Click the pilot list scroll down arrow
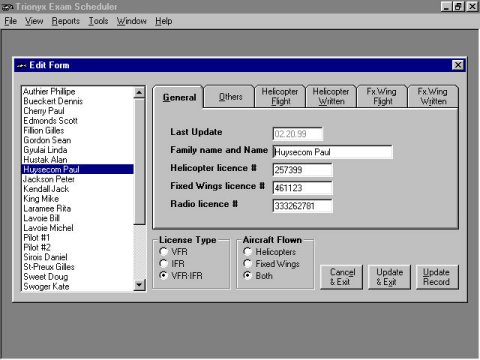Image resolution: width=480 pixels, height=360 pixels. click(139, 285)
